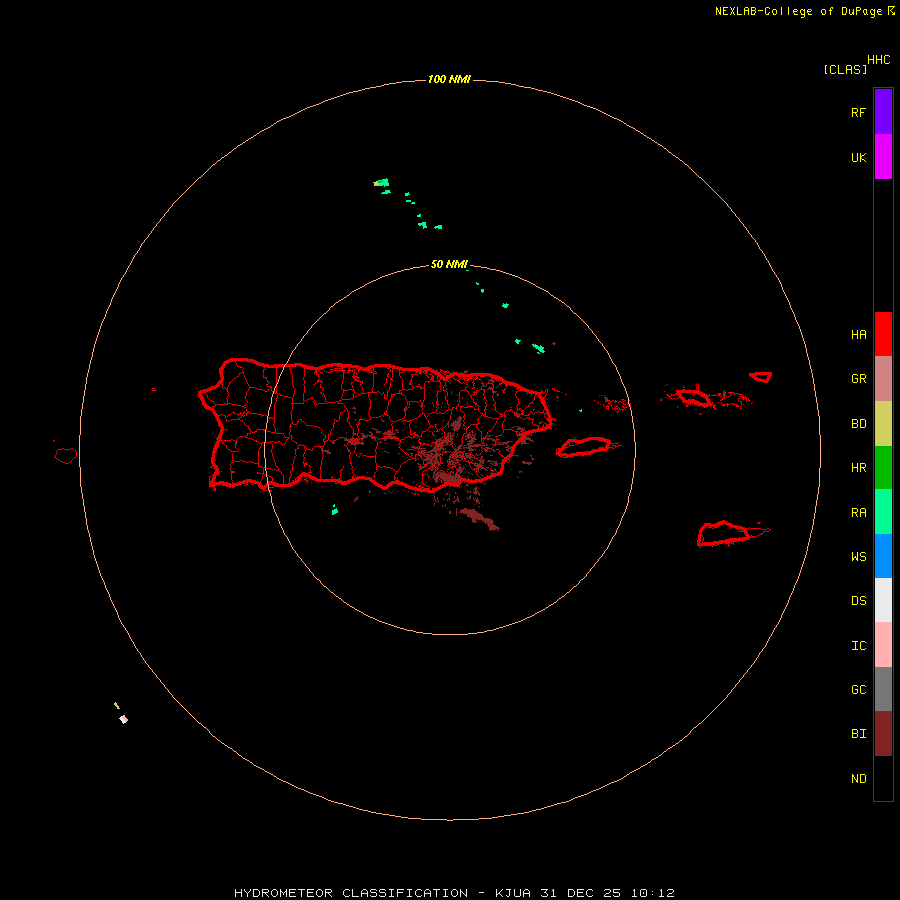This screenshot has height=900, width=900.
Task: Click the UK legend label
Action: pos(858,157)
